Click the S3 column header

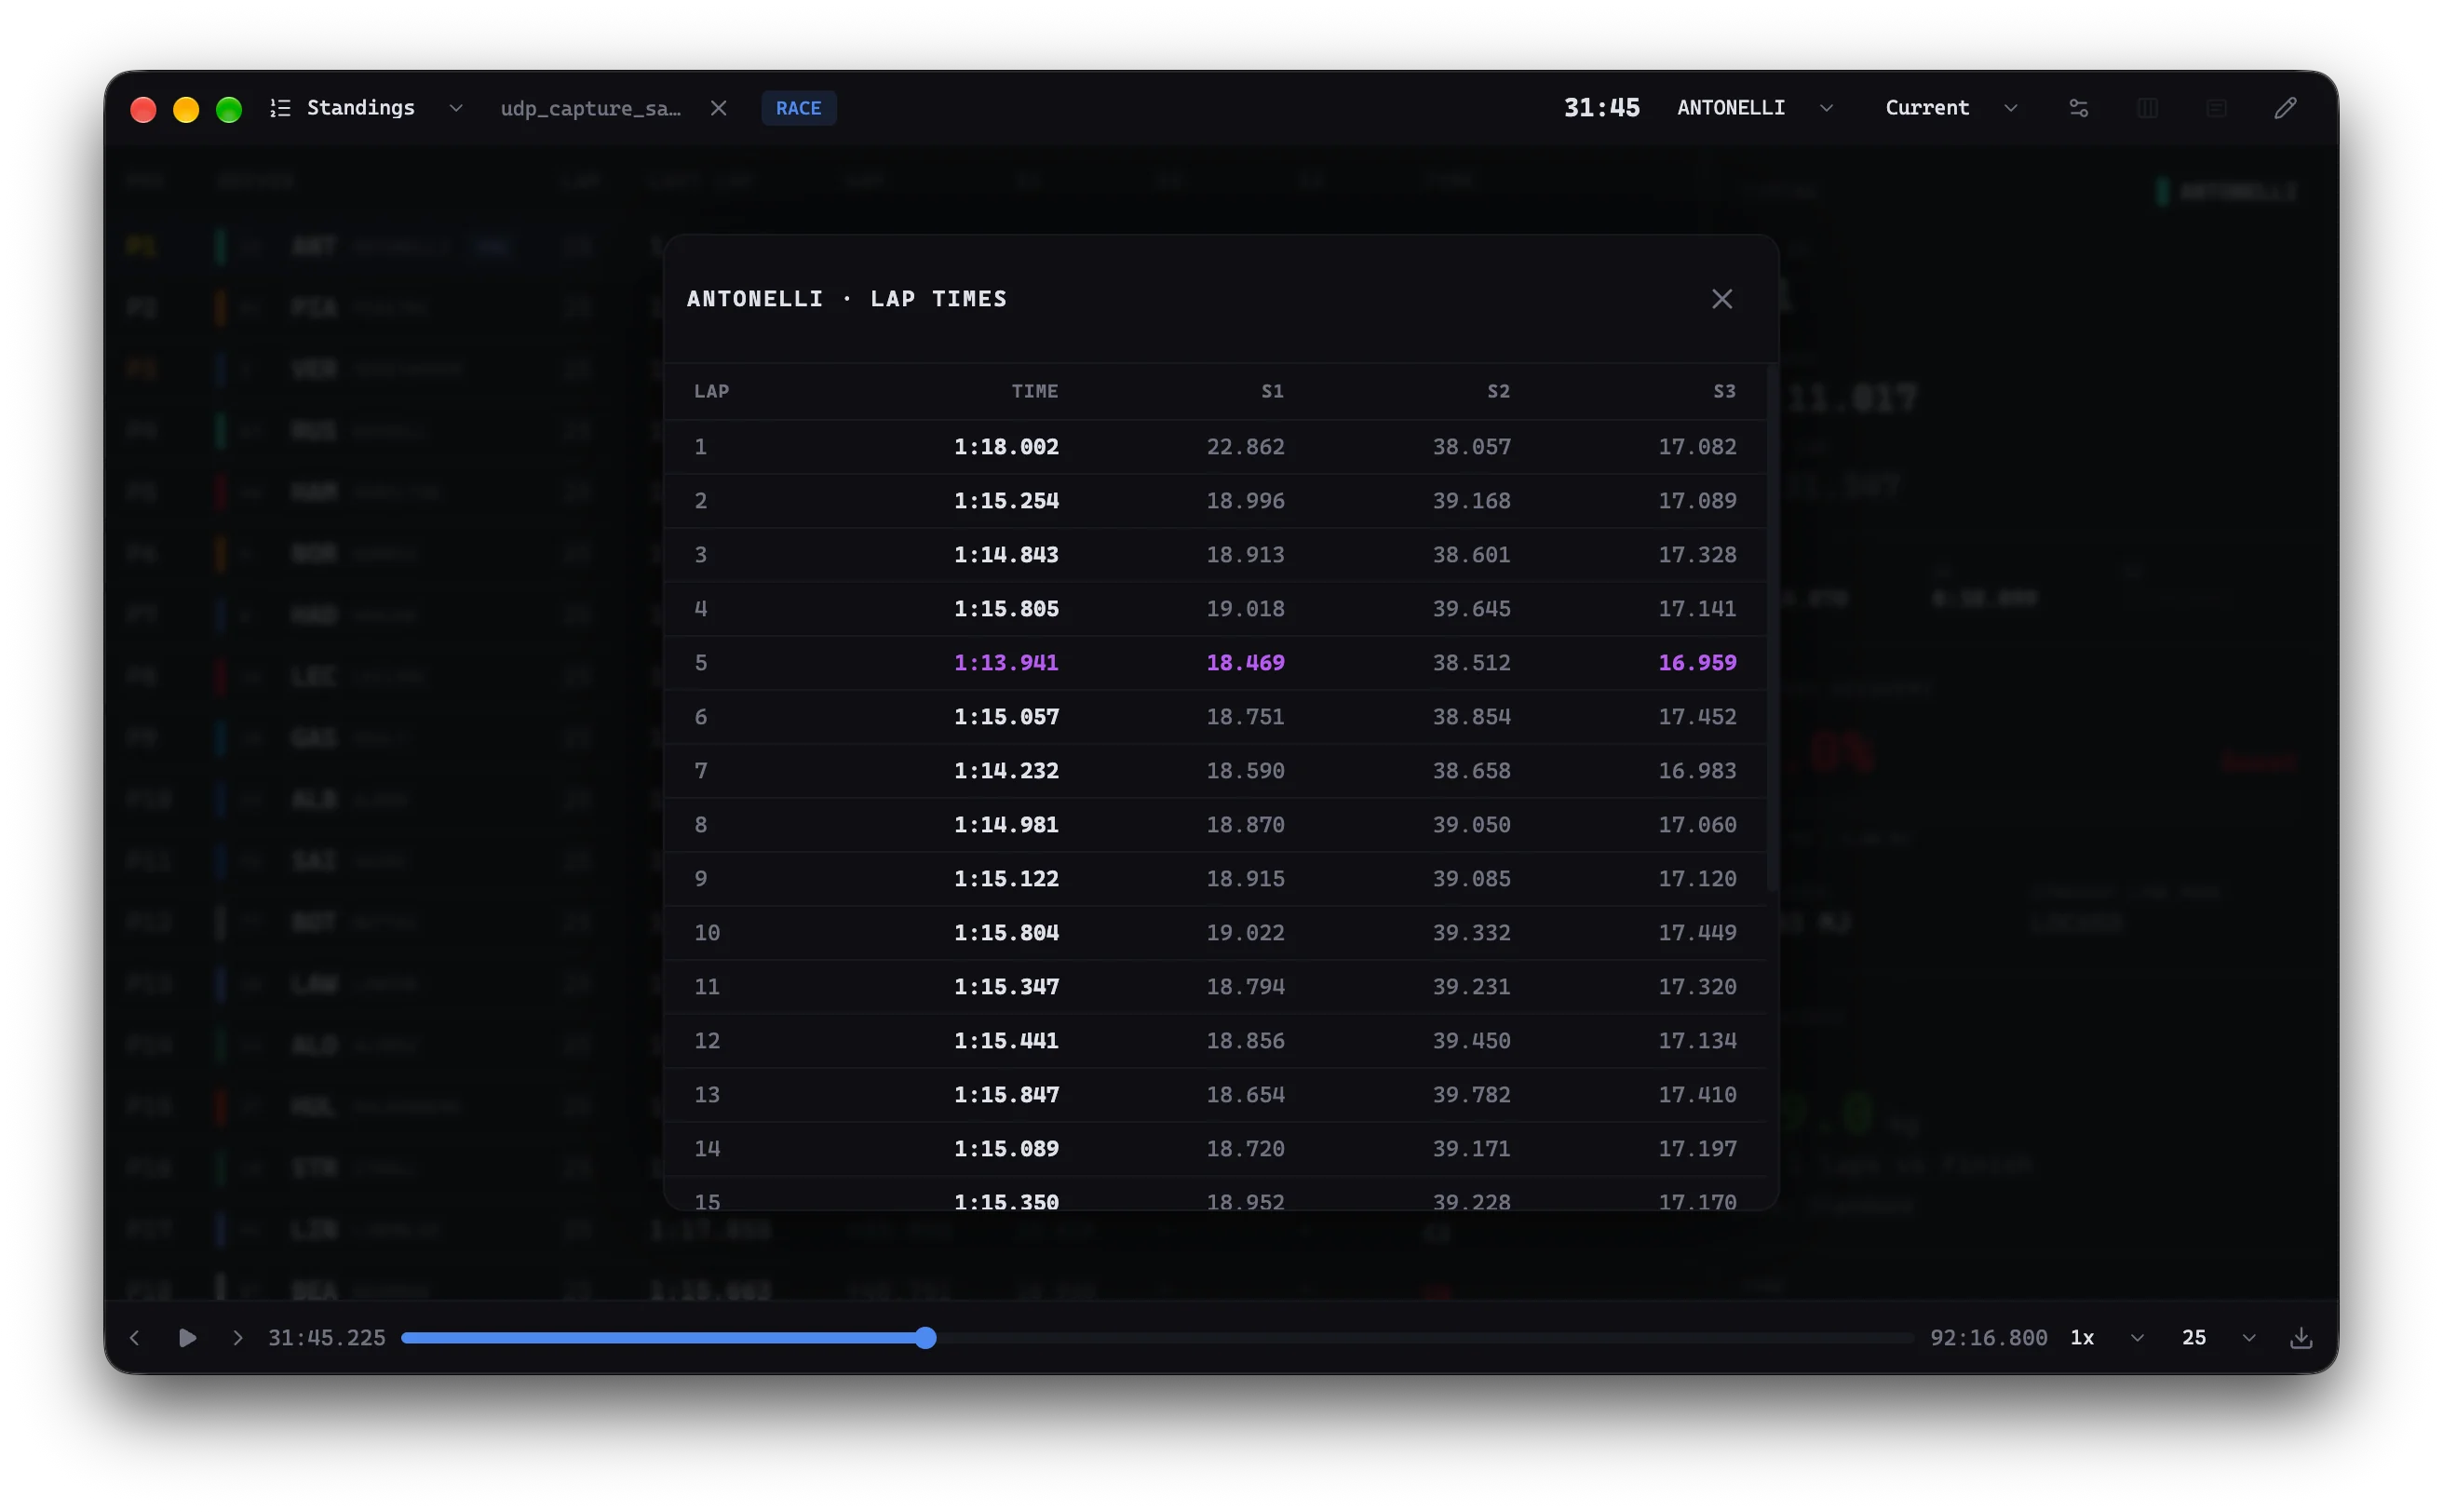1724,391
